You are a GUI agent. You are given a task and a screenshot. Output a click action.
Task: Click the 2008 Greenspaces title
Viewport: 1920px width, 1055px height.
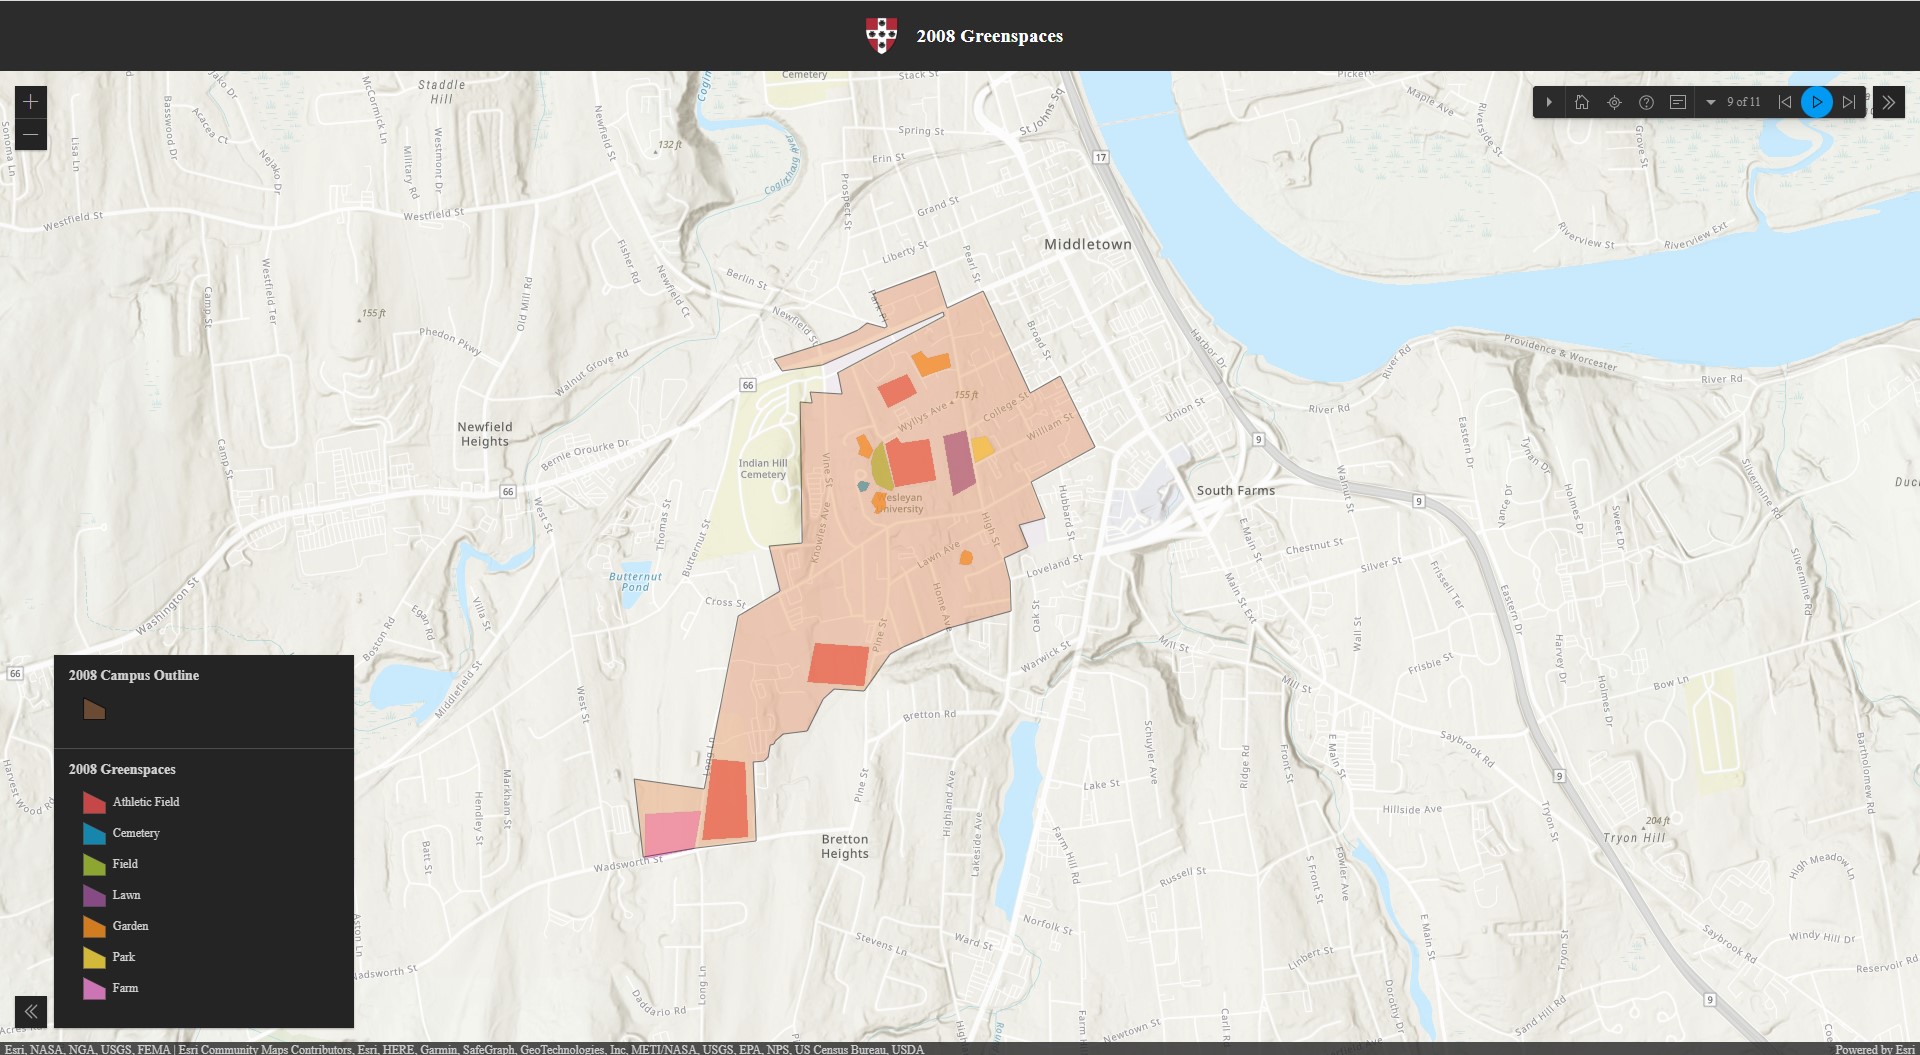(x=989, y=36)
